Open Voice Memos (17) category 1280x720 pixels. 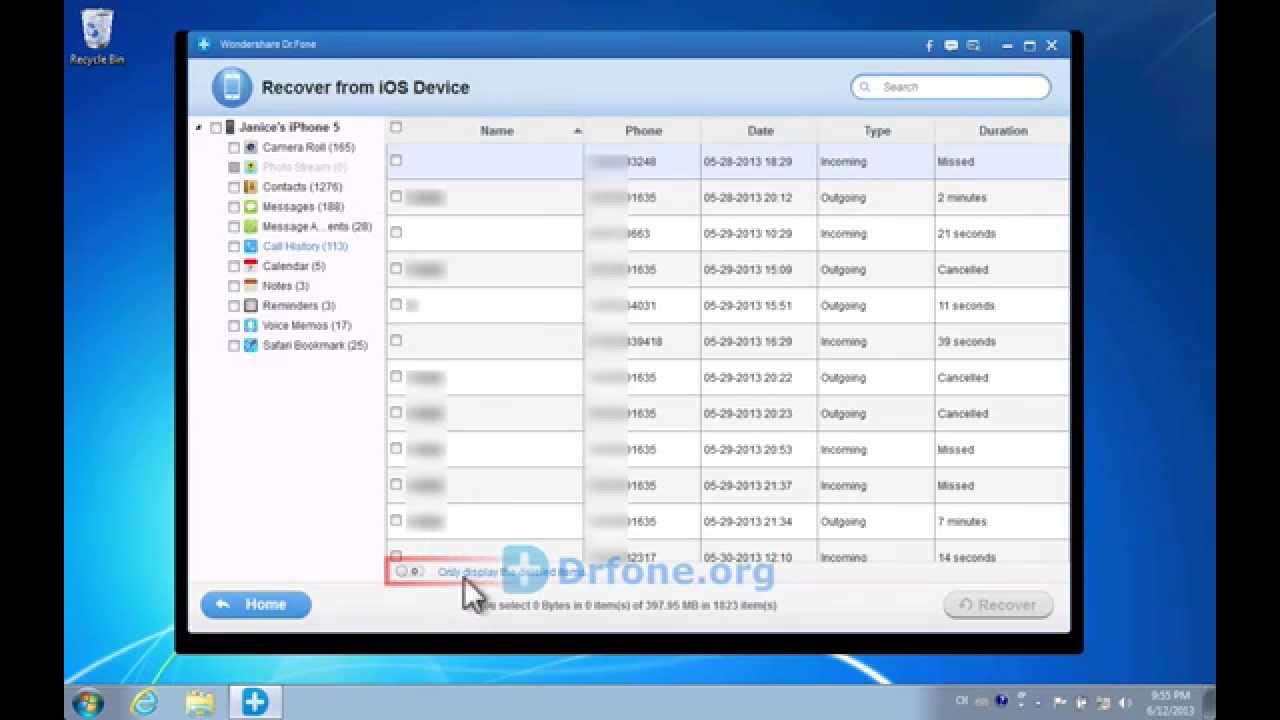coord(307,326)
